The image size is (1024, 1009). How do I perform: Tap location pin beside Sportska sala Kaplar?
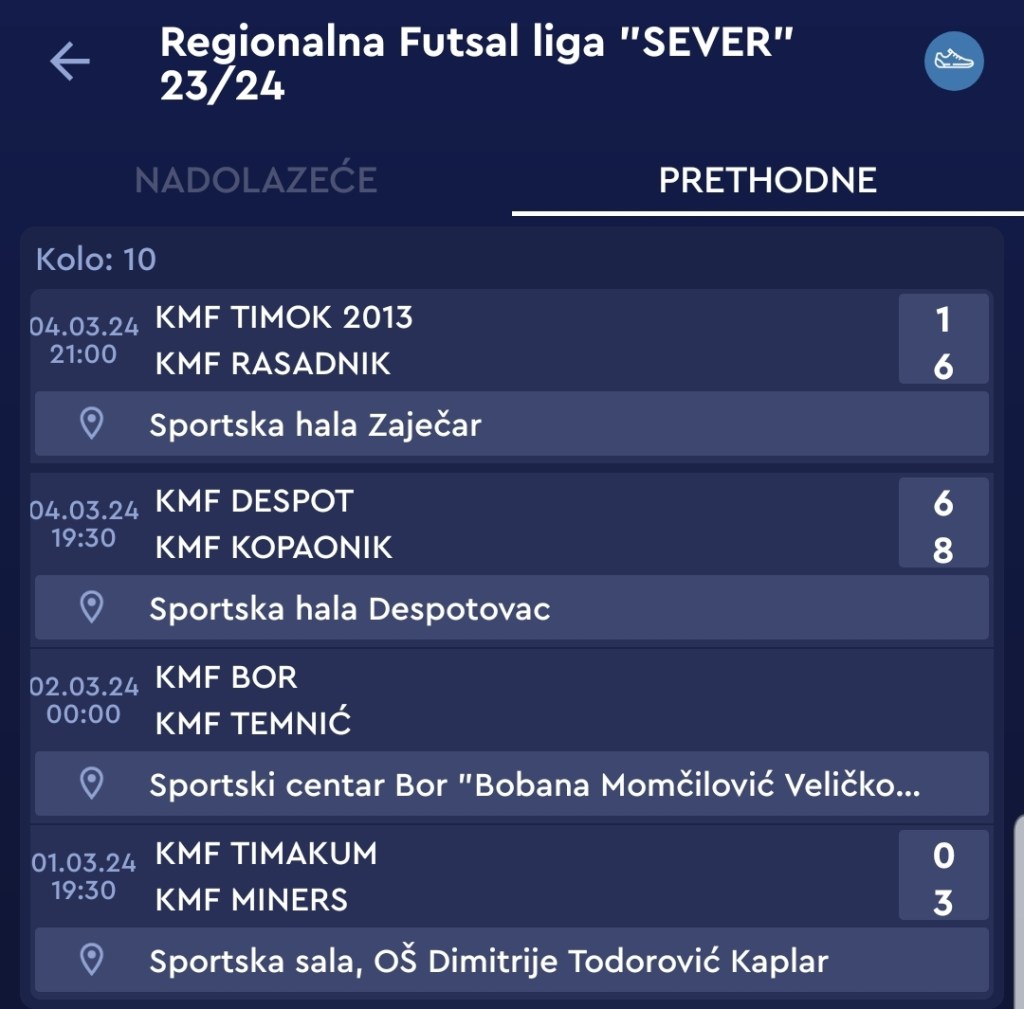92,960
